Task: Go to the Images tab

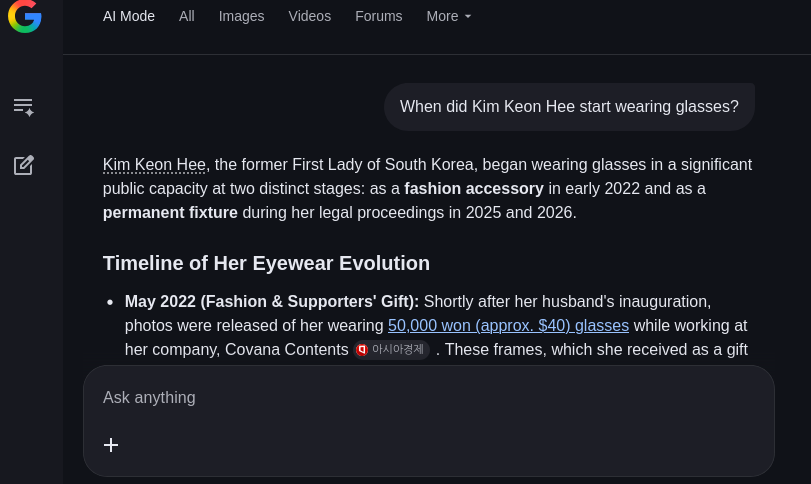Action: click(x=241, y=16)
